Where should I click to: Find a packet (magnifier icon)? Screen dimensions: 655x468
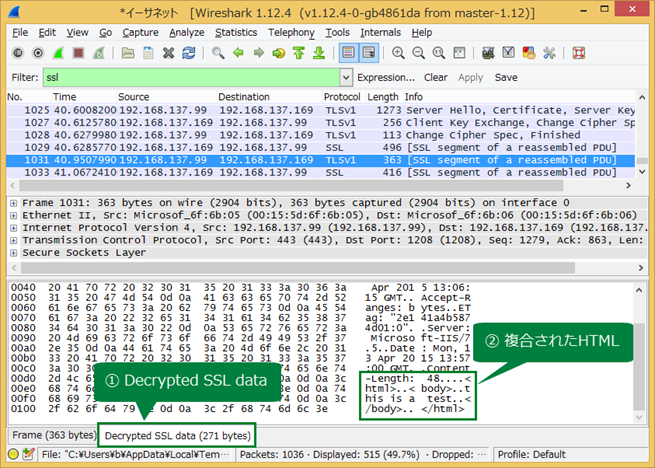218,53
